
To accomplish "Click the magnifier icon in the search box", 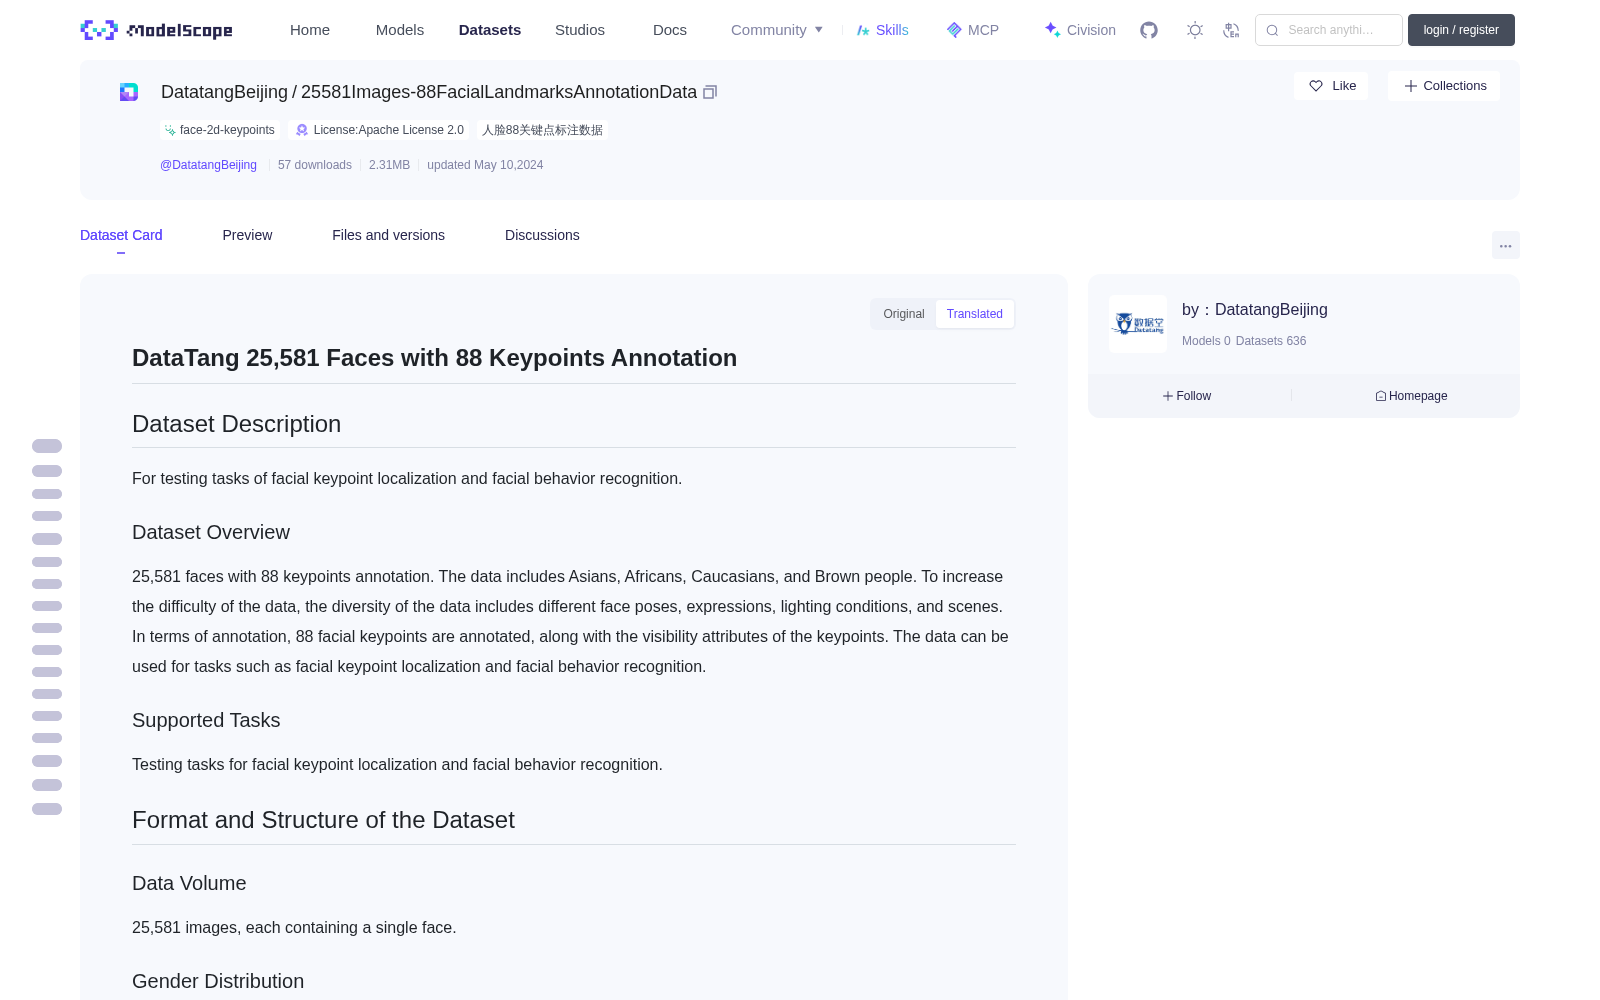I will click(1272, 30).
